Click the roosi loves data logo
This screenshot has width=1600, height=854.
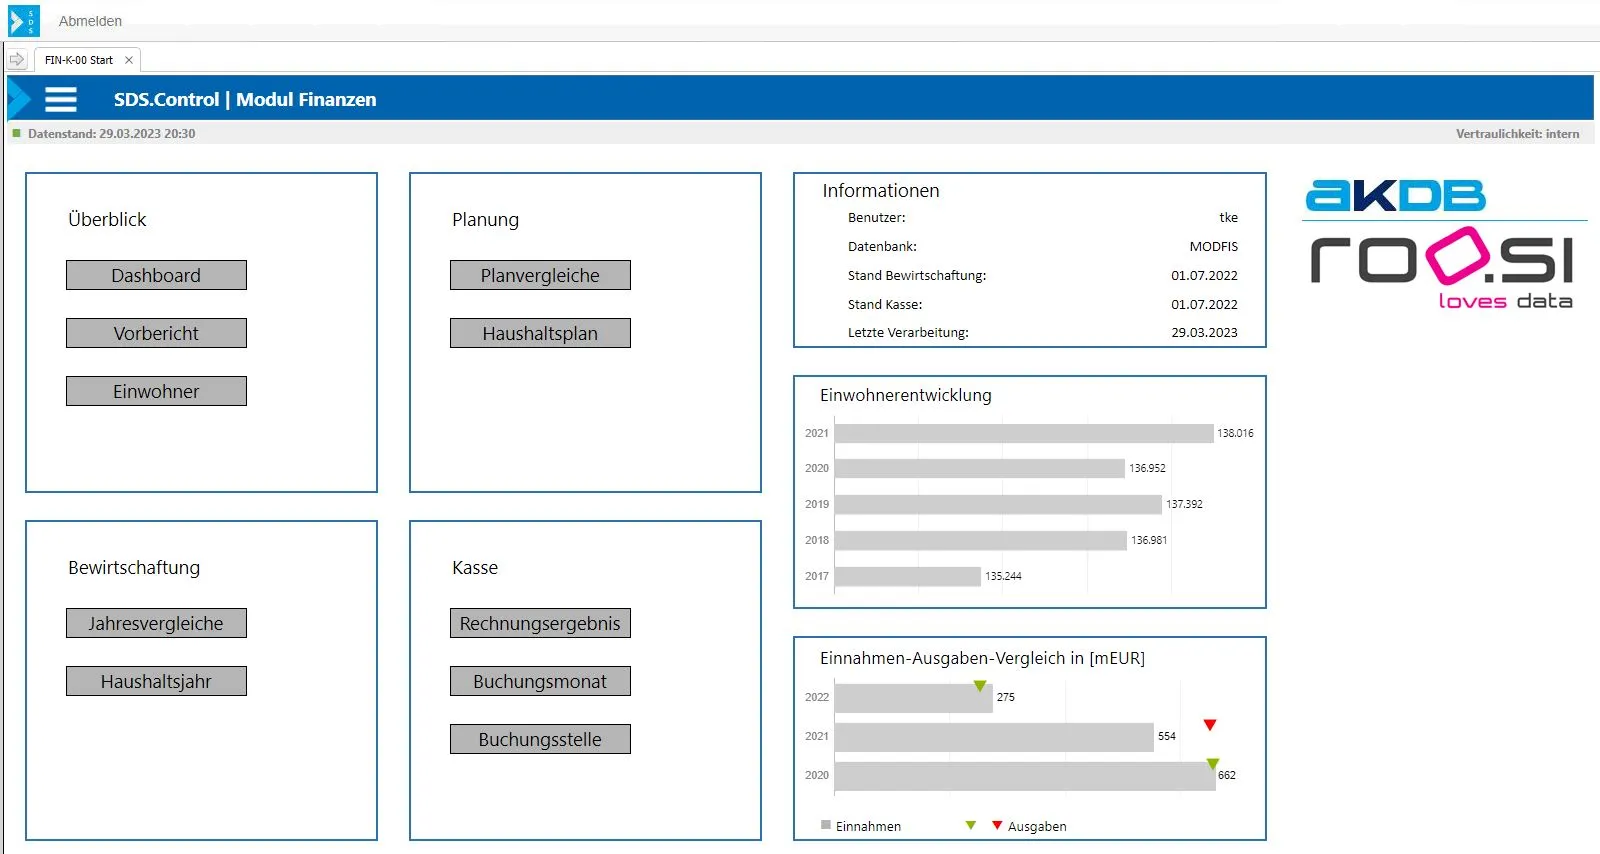pyautogui.click(x=1442, y=268)
